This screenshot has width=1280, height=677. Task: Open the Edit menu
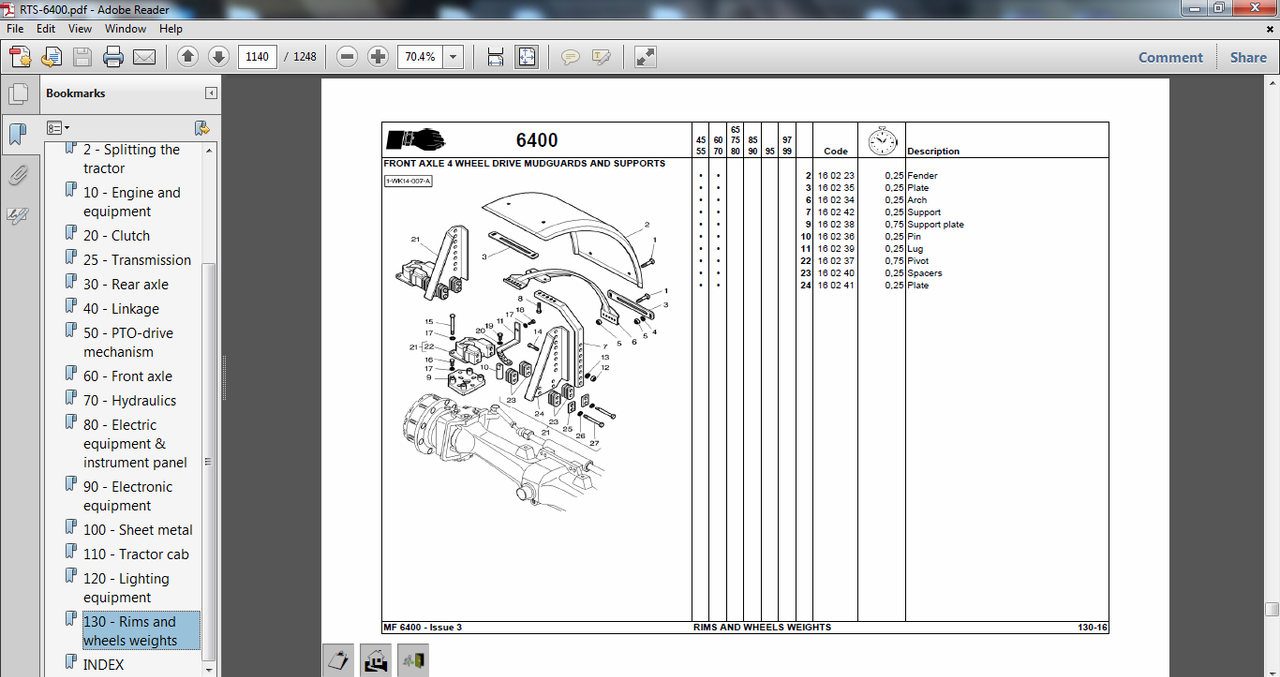[x=46, y=29]
